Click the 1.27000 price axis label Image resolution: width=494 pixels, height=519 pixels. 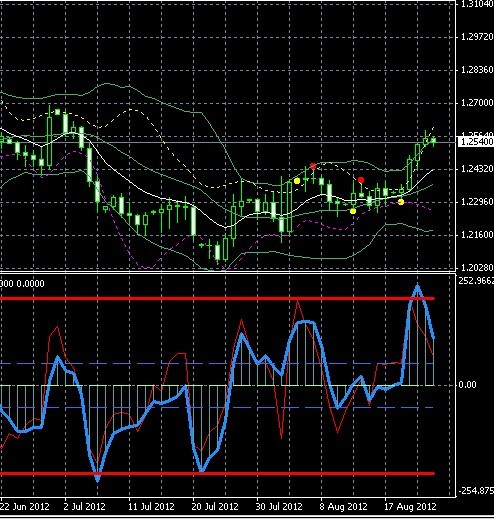tap(477, 103)
